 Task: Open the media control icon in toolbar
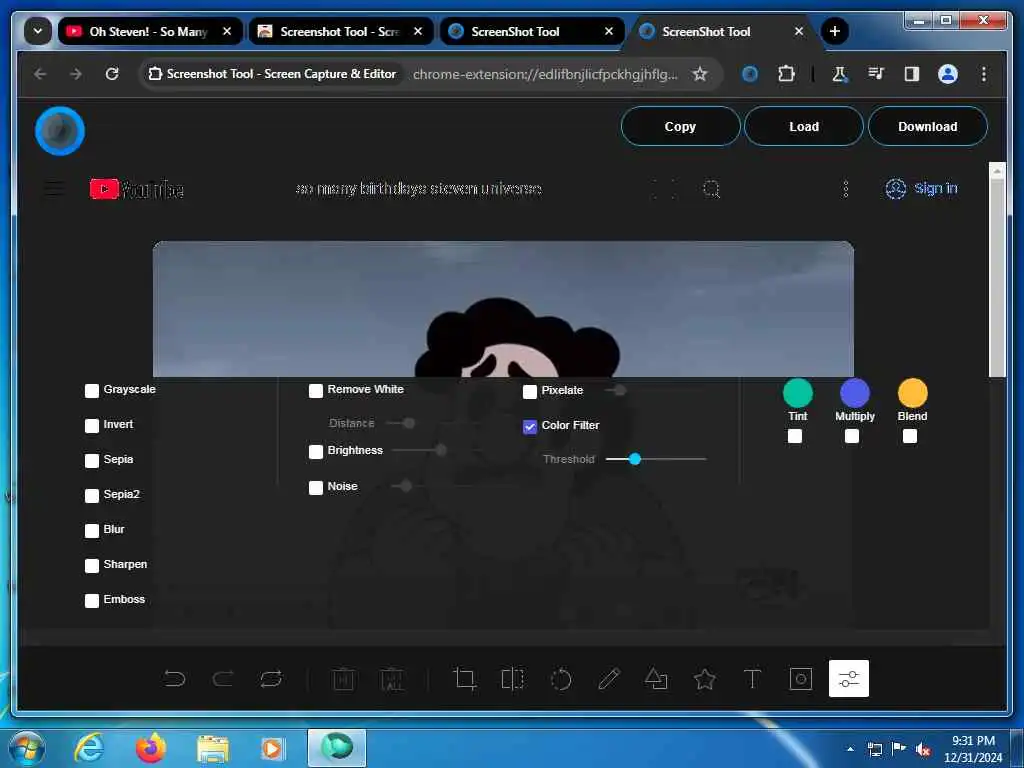click(x=876, y=74)
